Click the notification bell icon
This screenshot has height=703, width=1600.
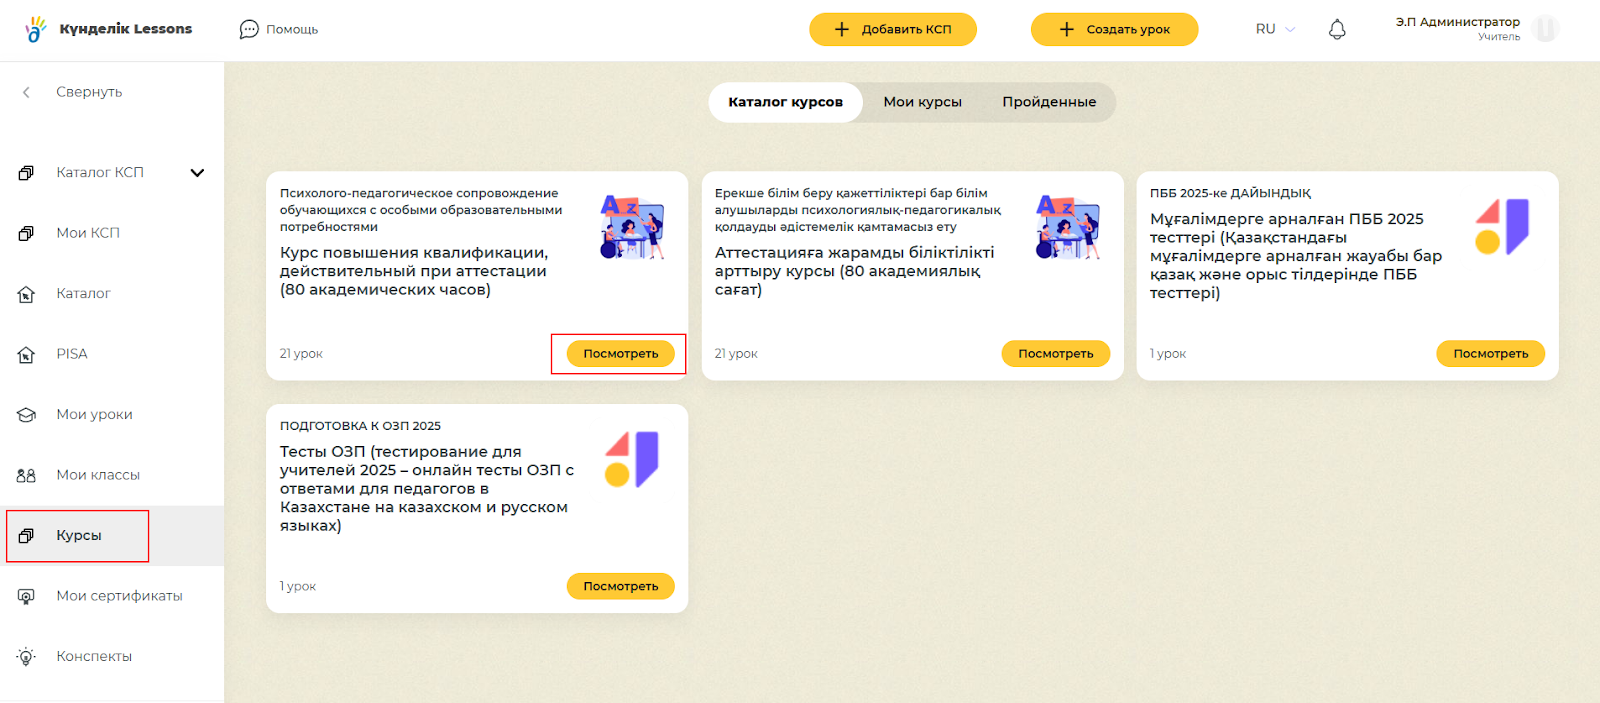(x=1337, y=30)
